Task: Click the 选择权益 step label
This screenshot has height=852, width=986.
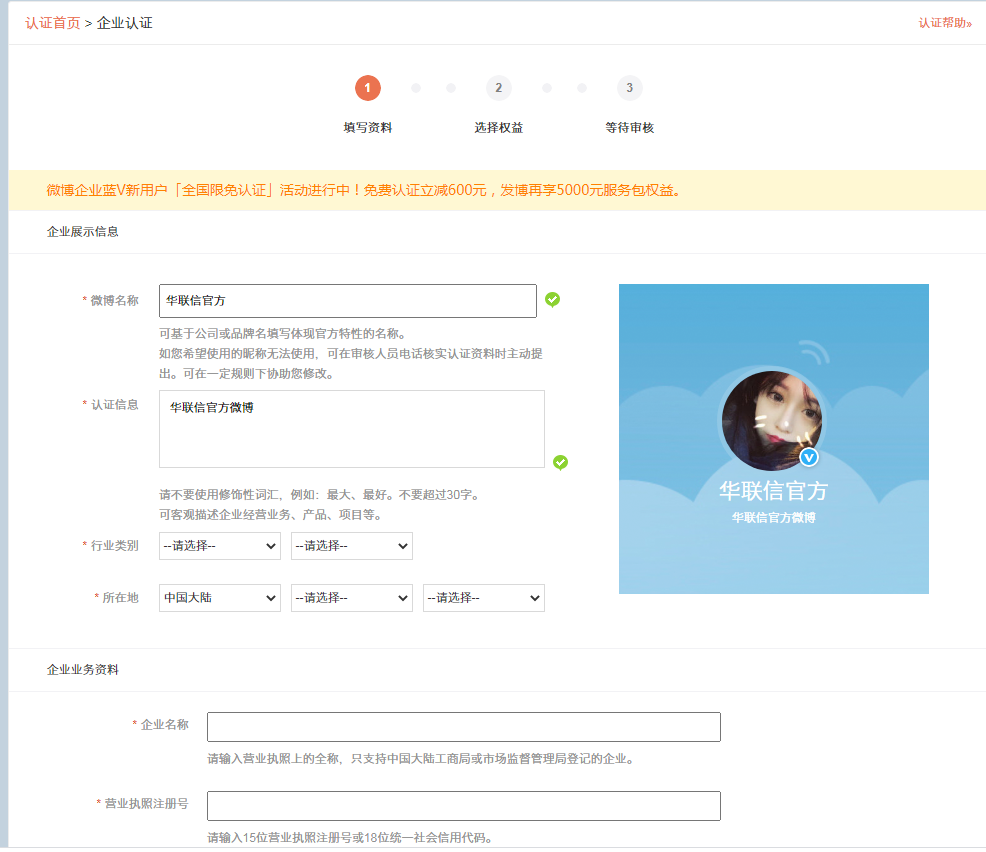Action: point(499,128)
